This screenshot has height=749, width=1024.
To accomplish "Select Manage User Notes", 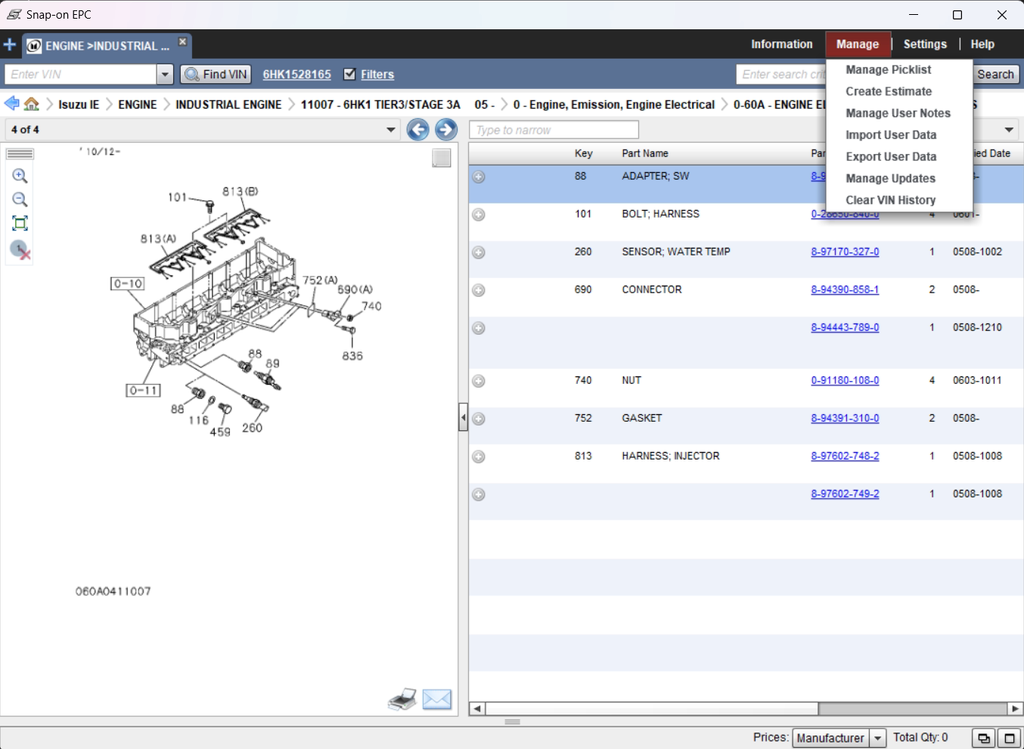I will pos(898,113).
